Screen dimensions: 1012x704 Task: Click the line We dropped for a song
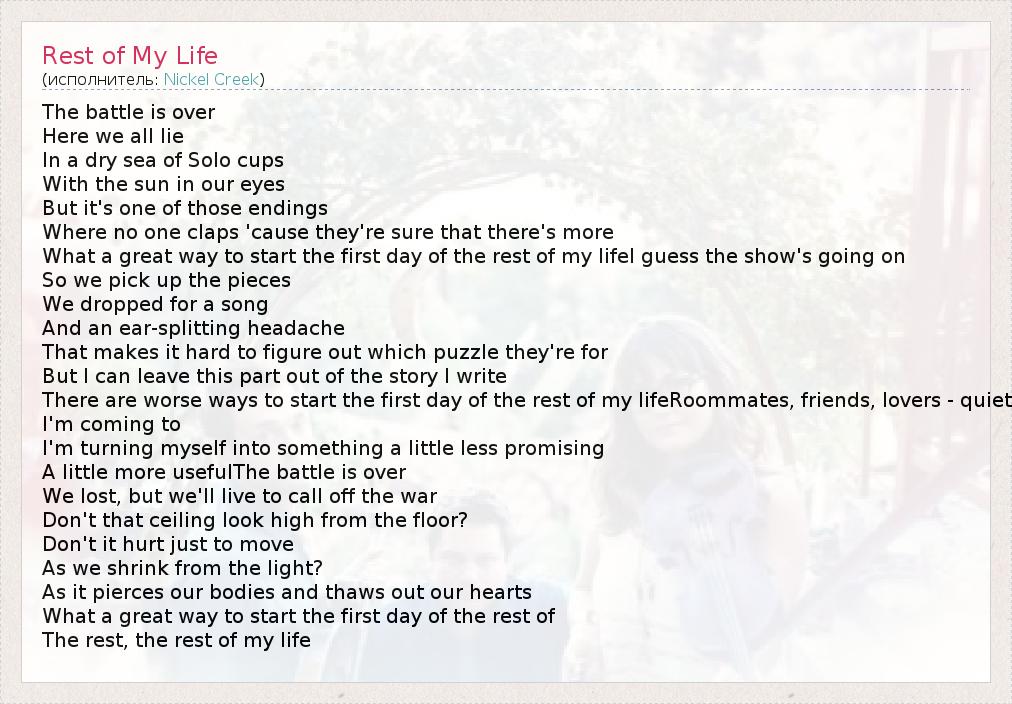155,304
